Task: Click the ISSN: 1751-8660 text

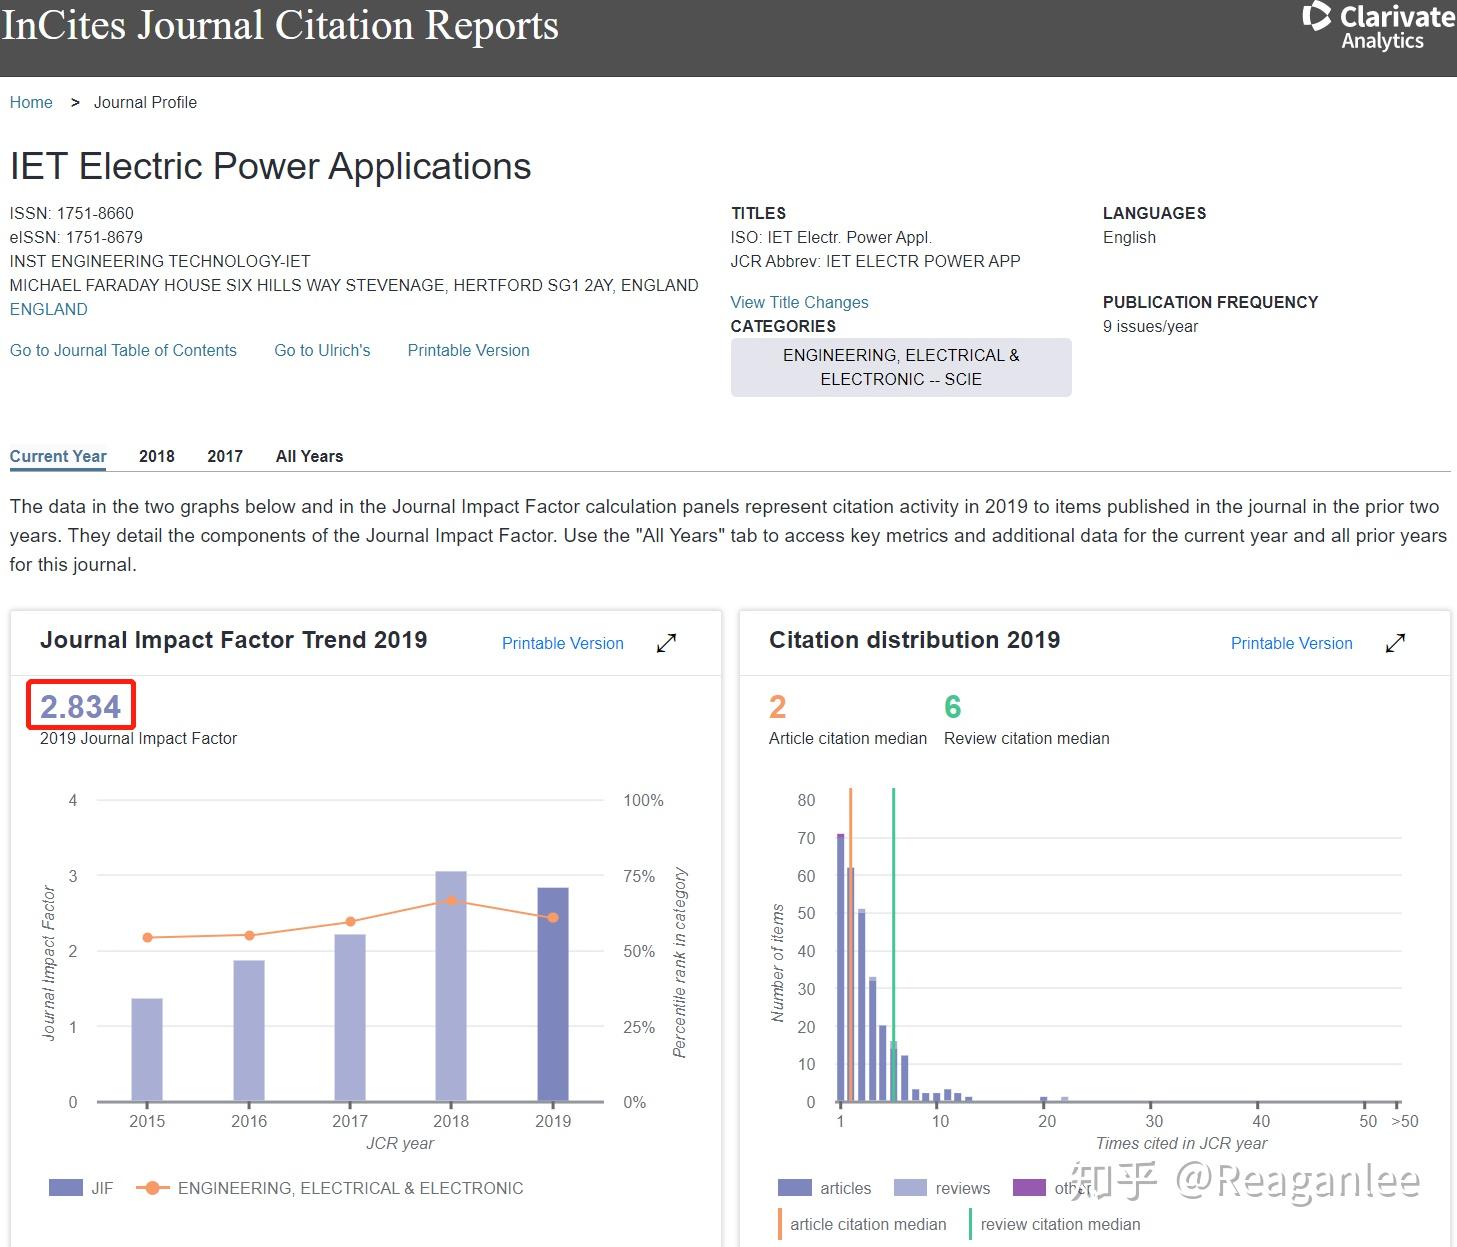Action: pos(72,213)
